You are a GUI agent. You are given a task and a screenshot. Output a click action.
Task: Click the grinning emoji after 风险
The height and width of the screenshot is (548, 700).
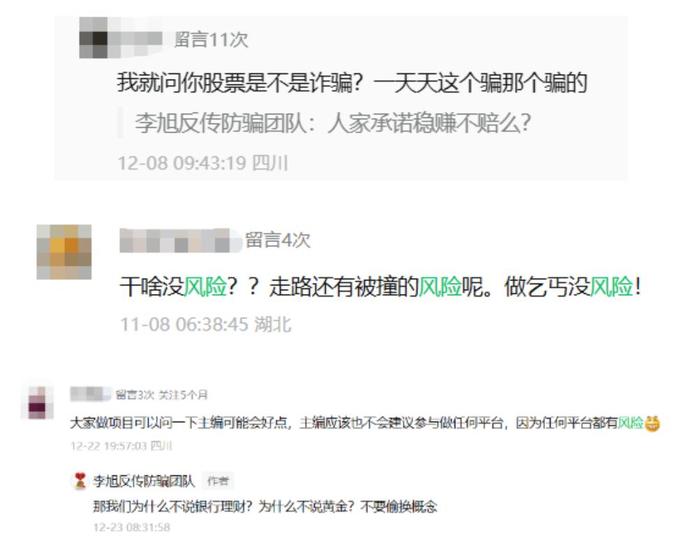point(652,423)
